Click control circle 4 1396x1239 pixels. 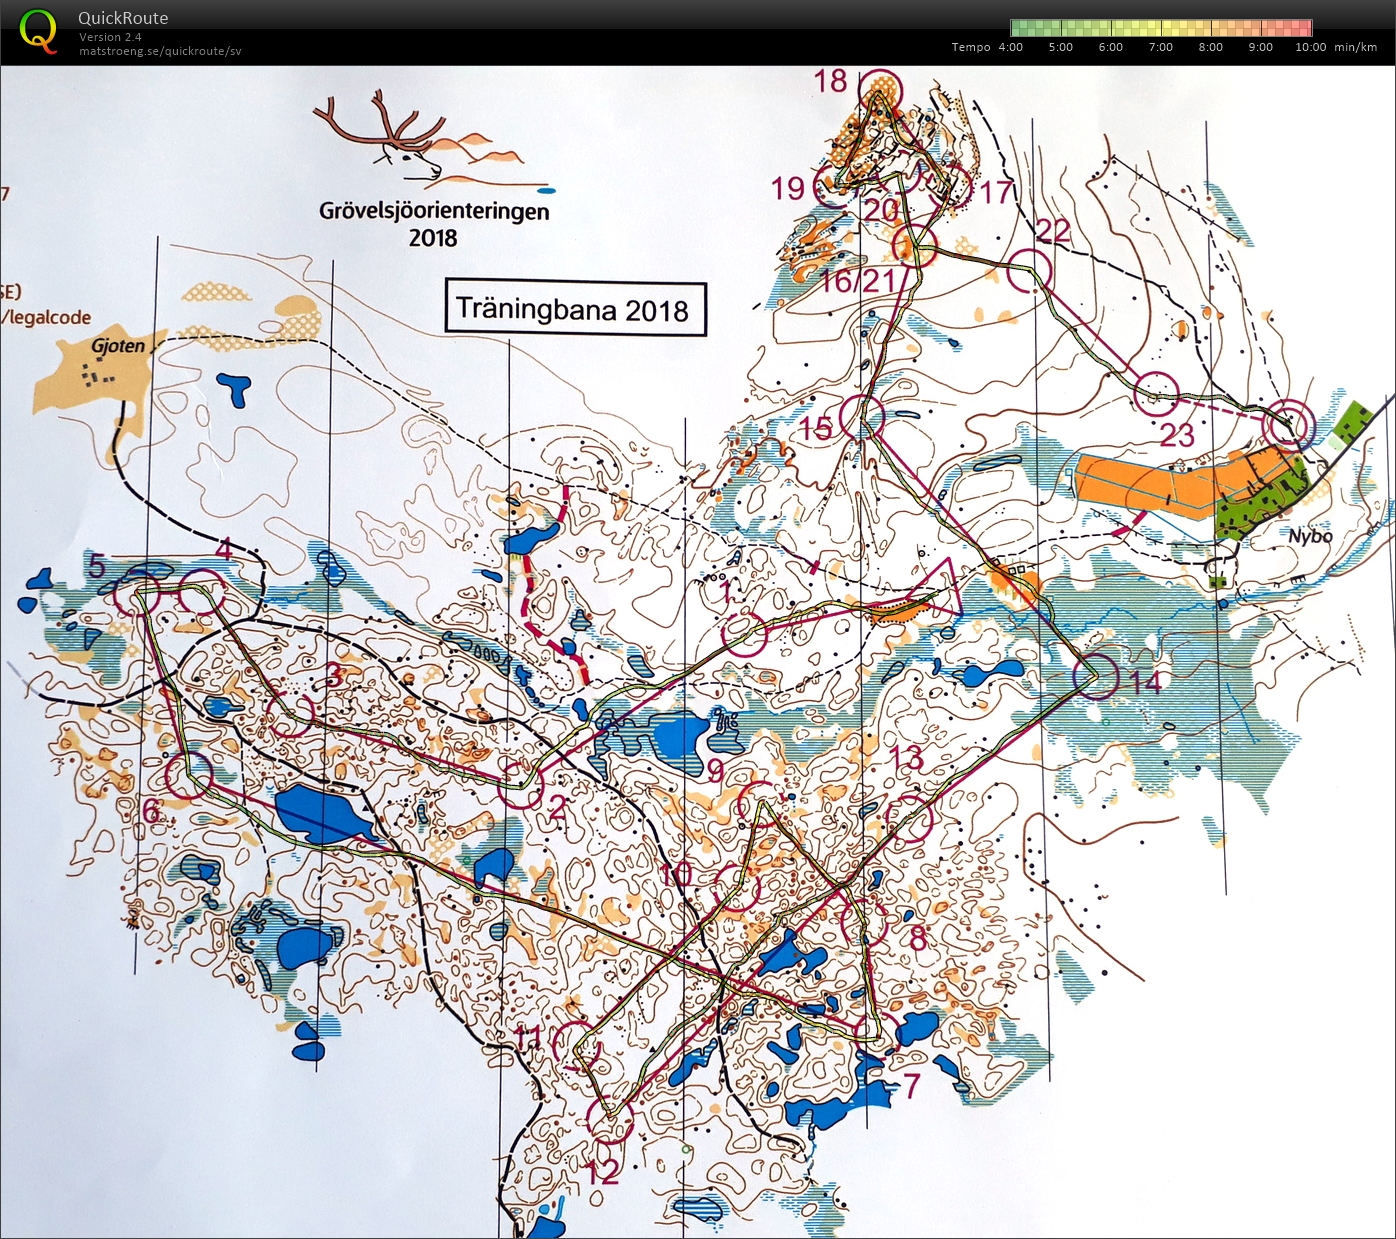[x=202, y=592]
